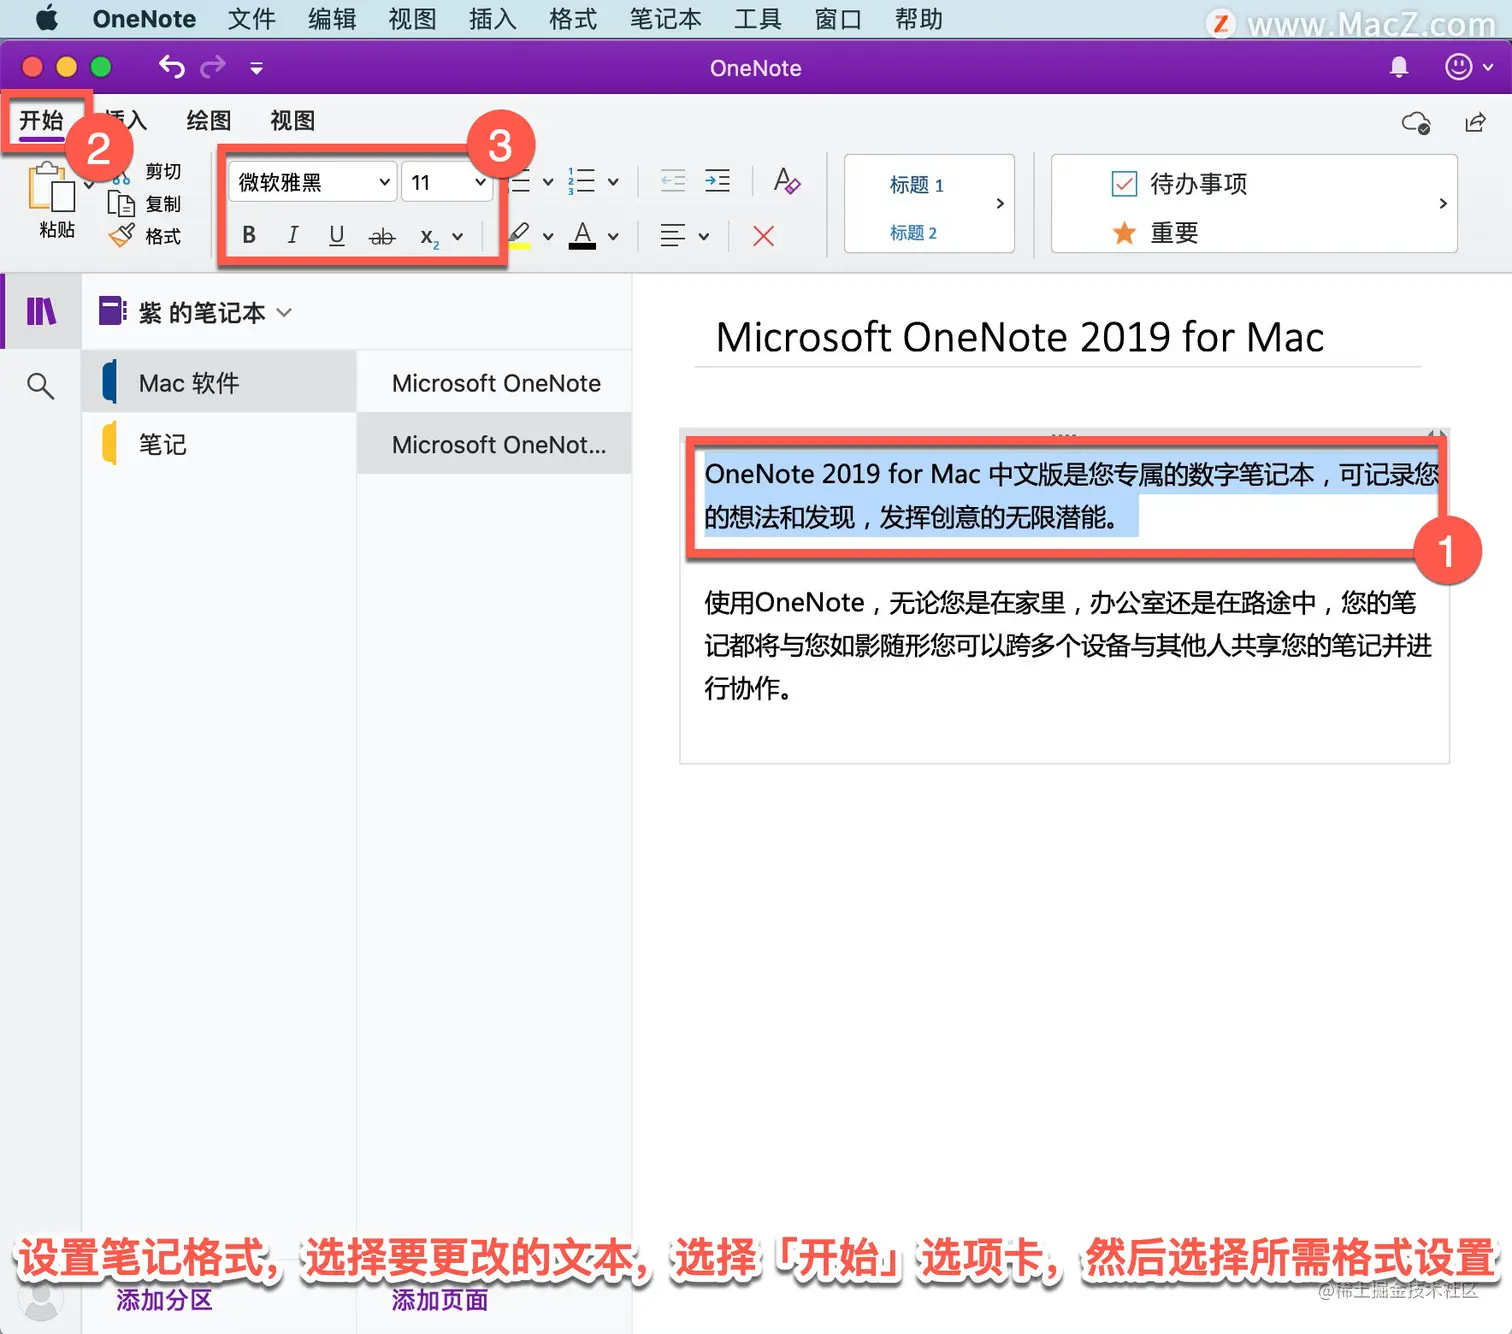Click the note container top drag handle
This screenshot has width=1512, height=1334.
tap(1064, 435)
